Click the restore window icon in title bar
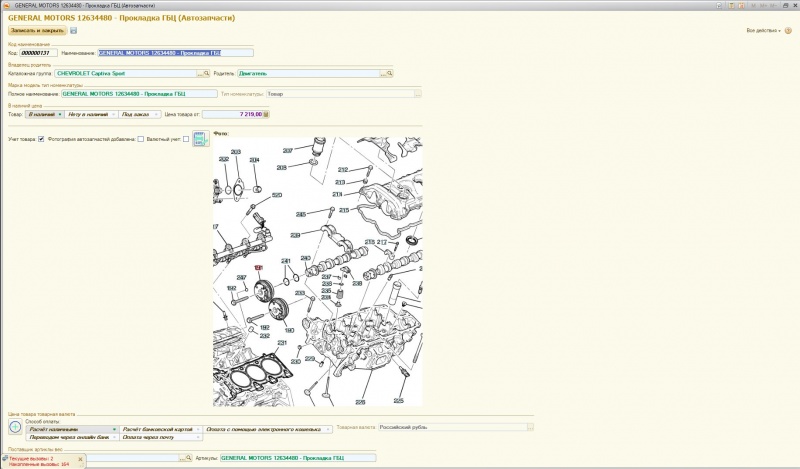The width and height of the screenshot is (800, 469). 786,5
